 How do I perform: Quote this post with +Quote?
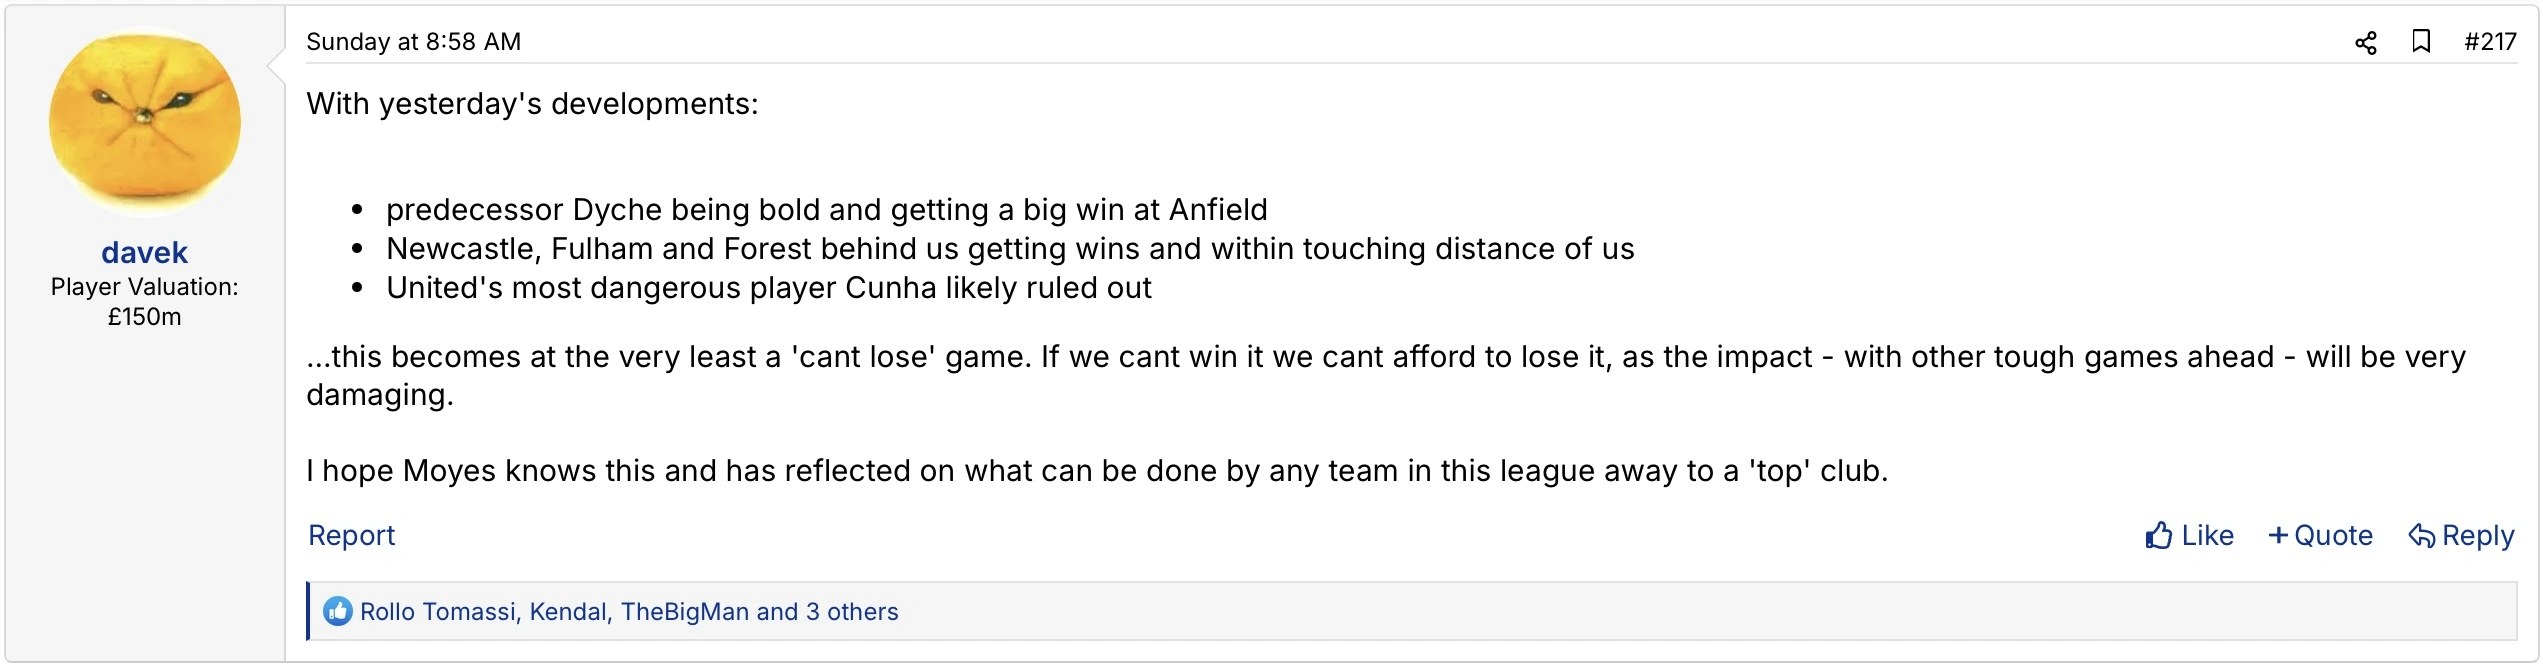pos(2320,536)
